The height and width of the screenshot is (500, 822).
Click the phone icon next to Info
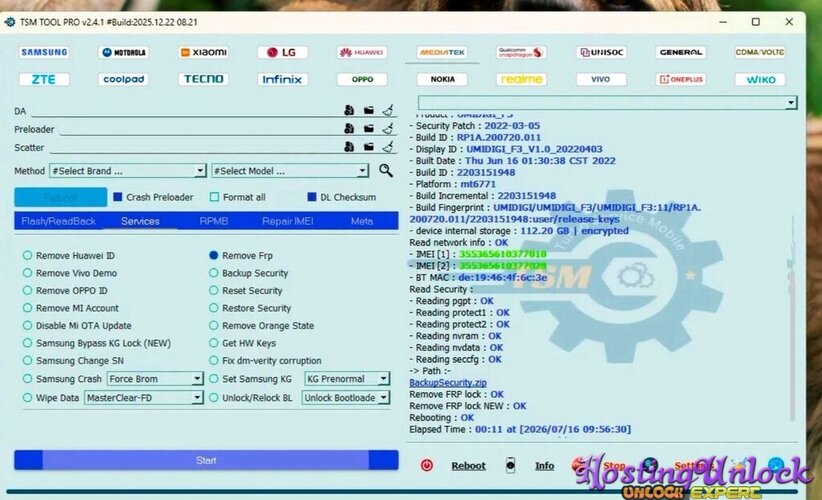tap(511, 465)
